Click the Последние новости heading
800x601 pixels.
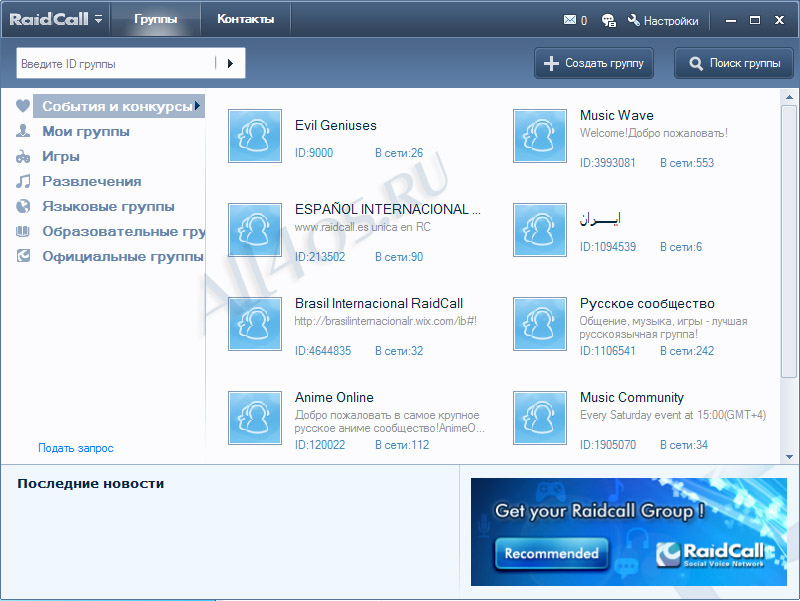pyautogui.click(x=91, y=484)
